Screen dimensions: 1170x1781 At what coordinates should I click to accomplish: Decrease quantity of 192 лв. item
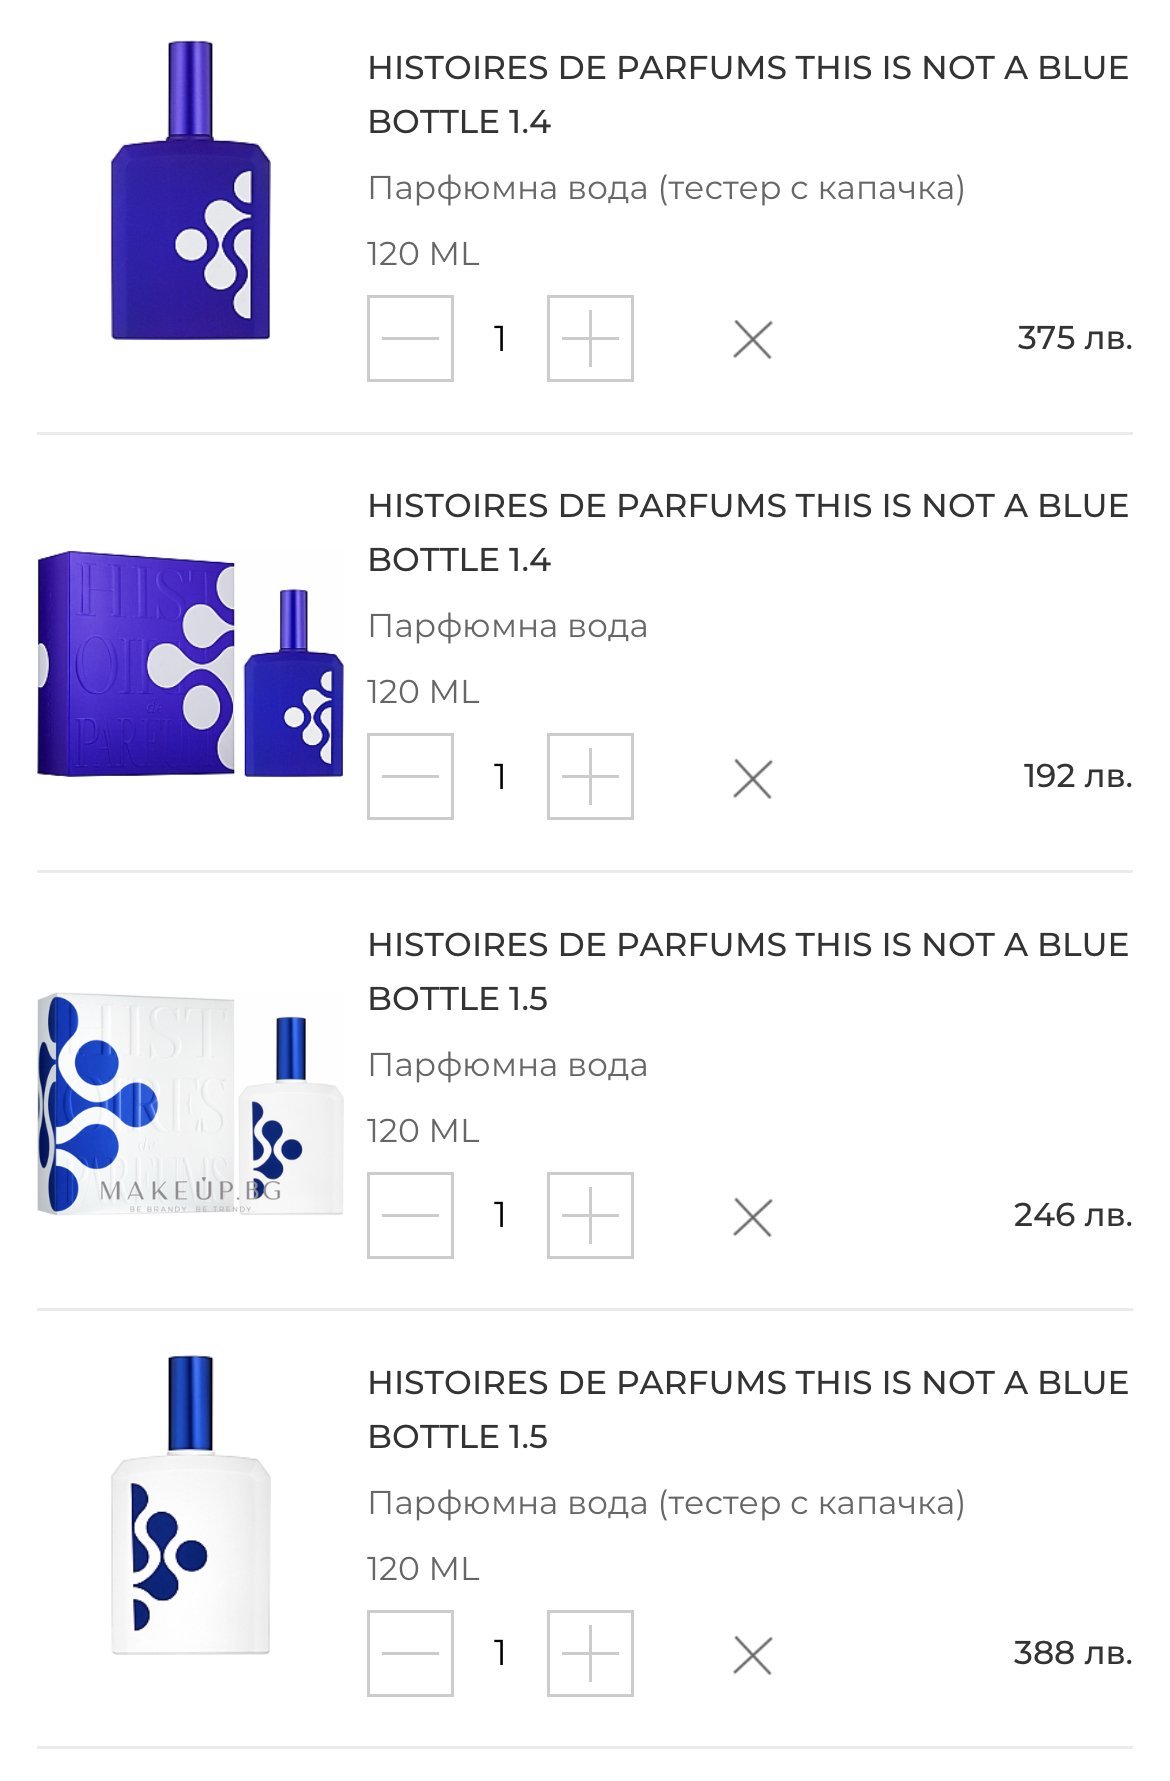point(410,777)
